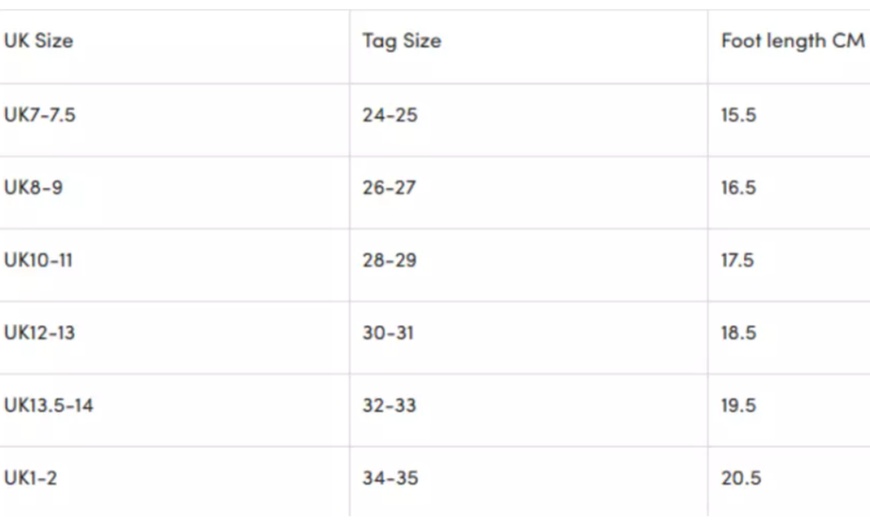
Task: Select the UK10-11 size cell
Action: coord(38,260)
